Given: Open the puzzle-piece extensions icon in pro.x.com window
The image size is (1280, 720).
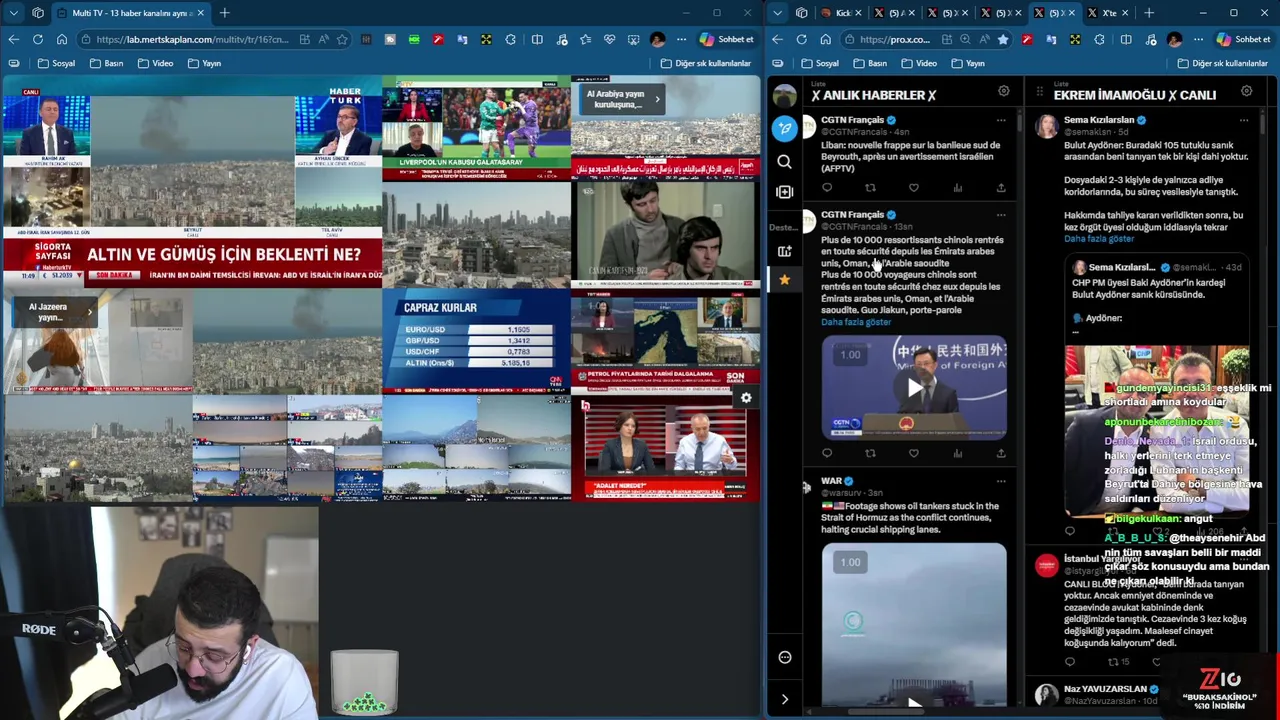Looking at the screenshot, I should [1099, 39].
